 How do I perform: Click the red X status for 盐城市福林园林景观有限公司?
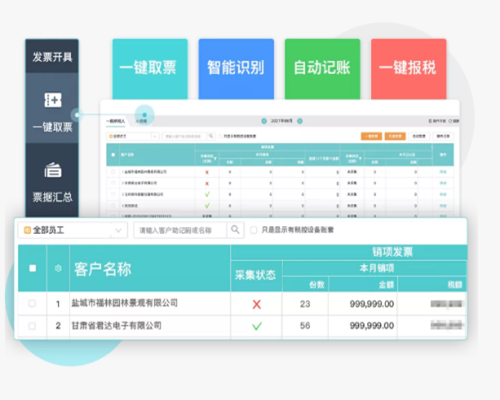[256, 304]
